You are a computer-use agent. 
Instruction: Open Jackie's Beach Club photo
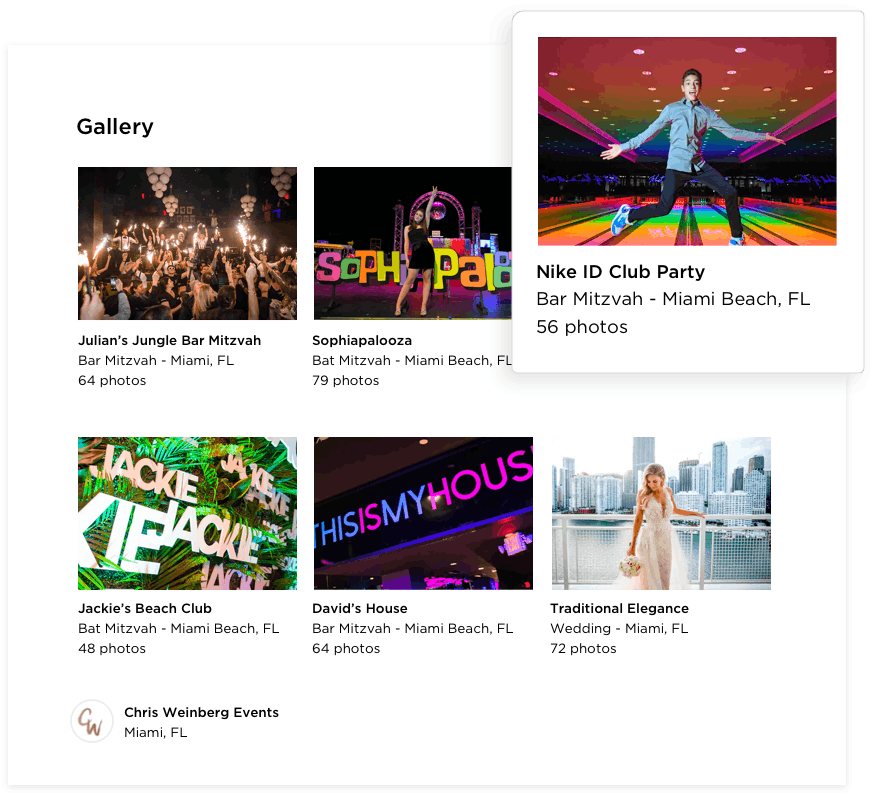click(187, 513)
